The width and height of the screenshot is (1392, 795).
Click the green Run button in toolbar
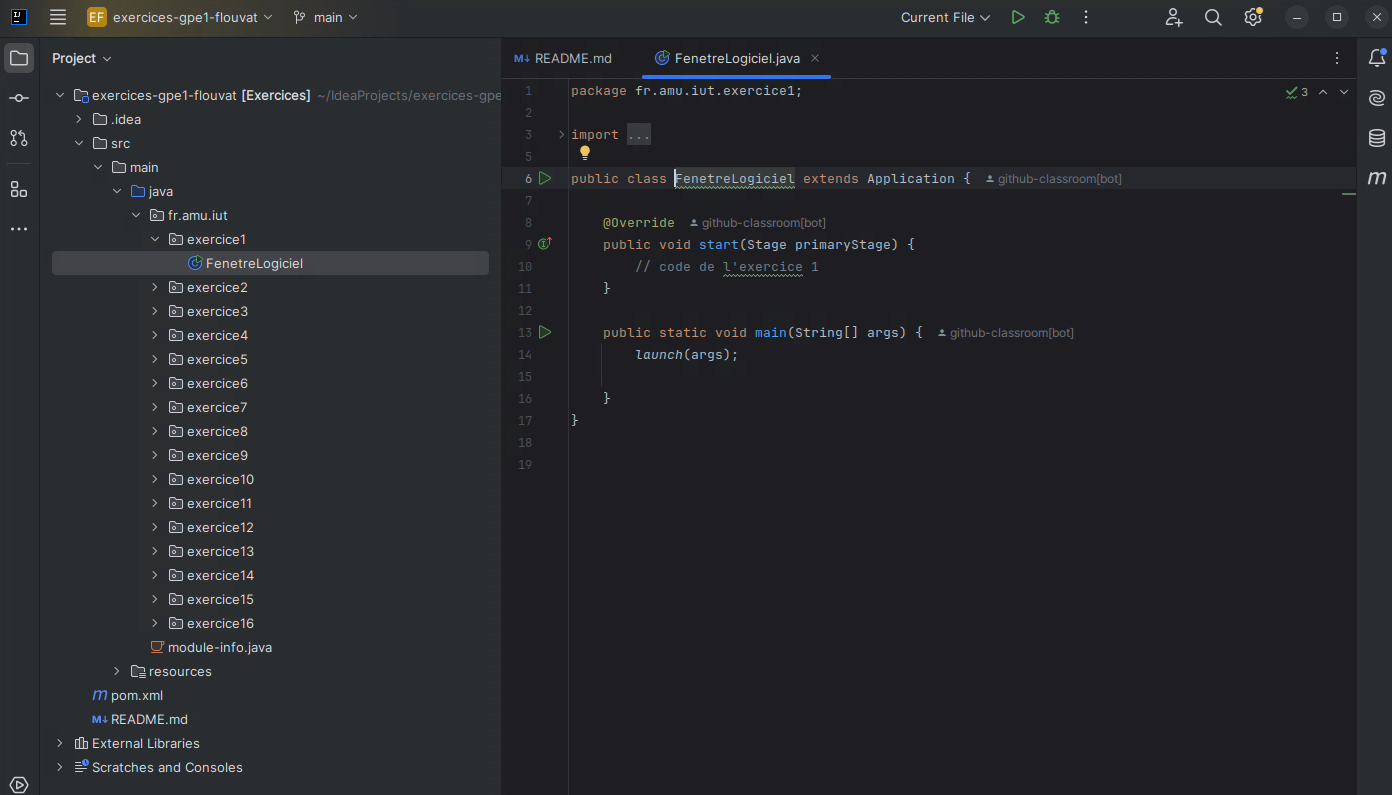click(x=1018, y=17)
